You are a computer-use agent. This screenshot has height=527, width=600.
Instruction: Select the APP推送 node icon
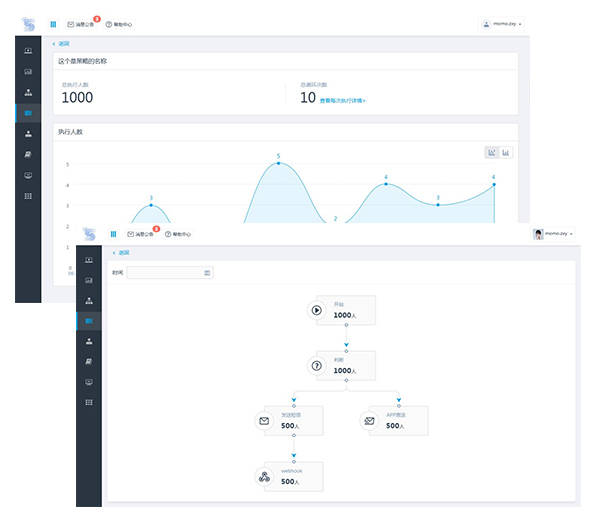(x=368, y=421)
